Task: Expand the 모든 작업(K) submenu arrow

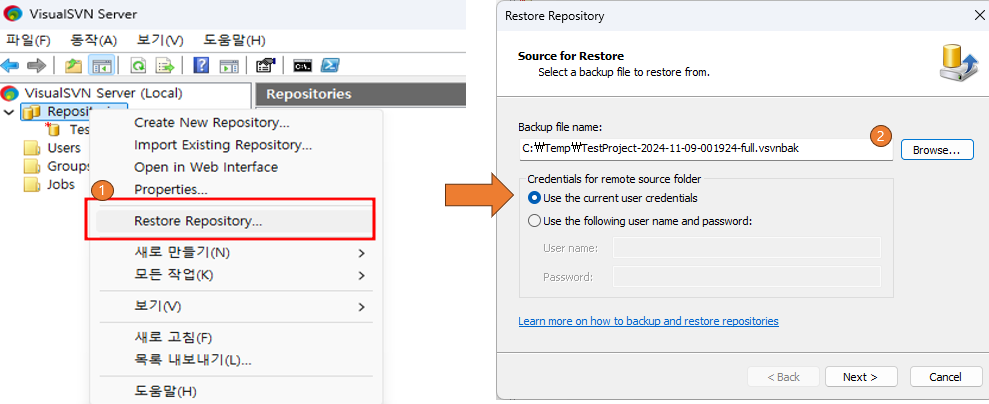Action: (361, 275)
